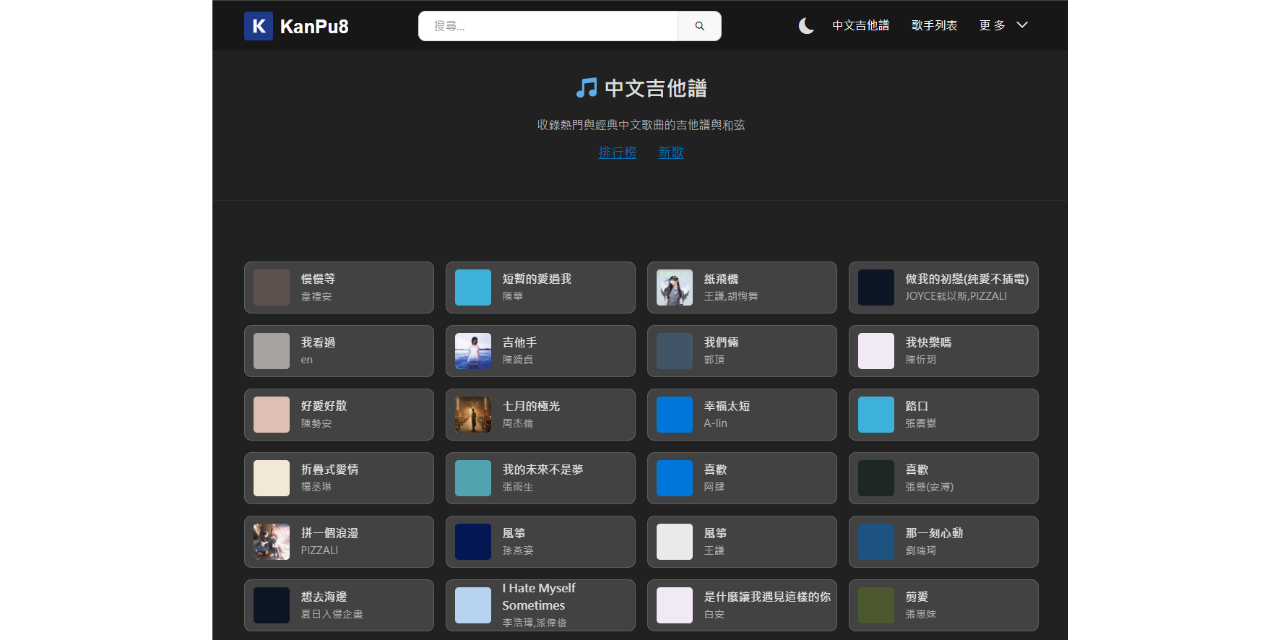Open the 好愛好散 pink thumbnail
The image size is (1280, 640).
click(x=272, y=415)
